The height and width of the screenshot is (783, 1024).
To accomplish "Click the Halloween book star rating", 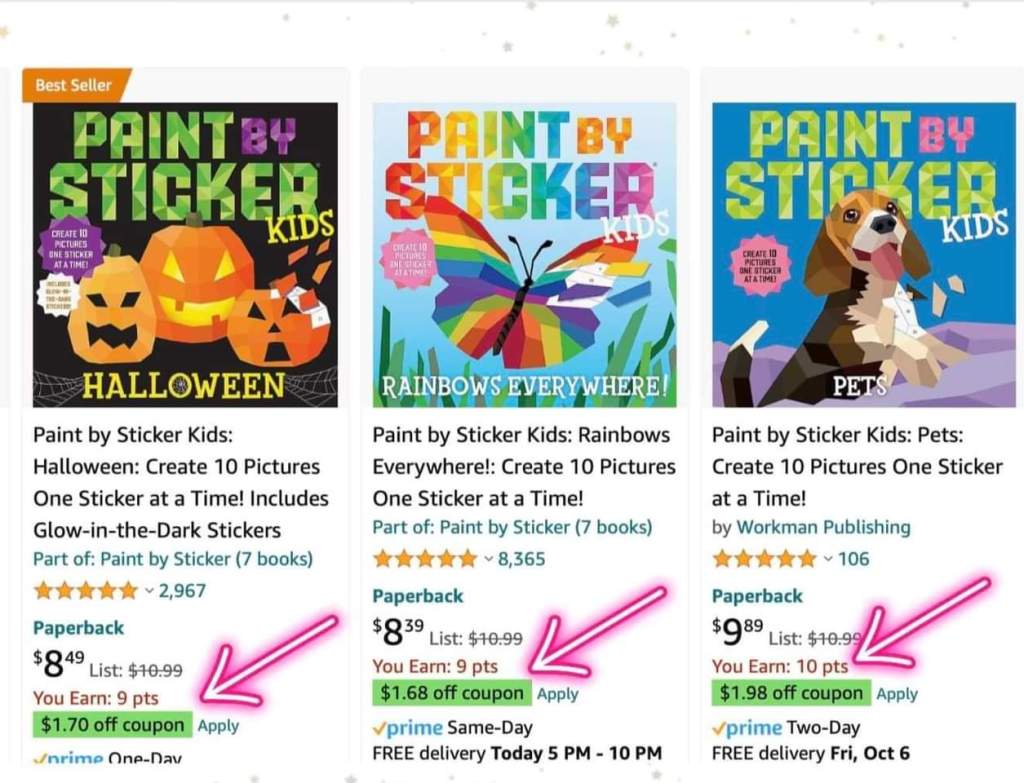I will coord(86,591).
